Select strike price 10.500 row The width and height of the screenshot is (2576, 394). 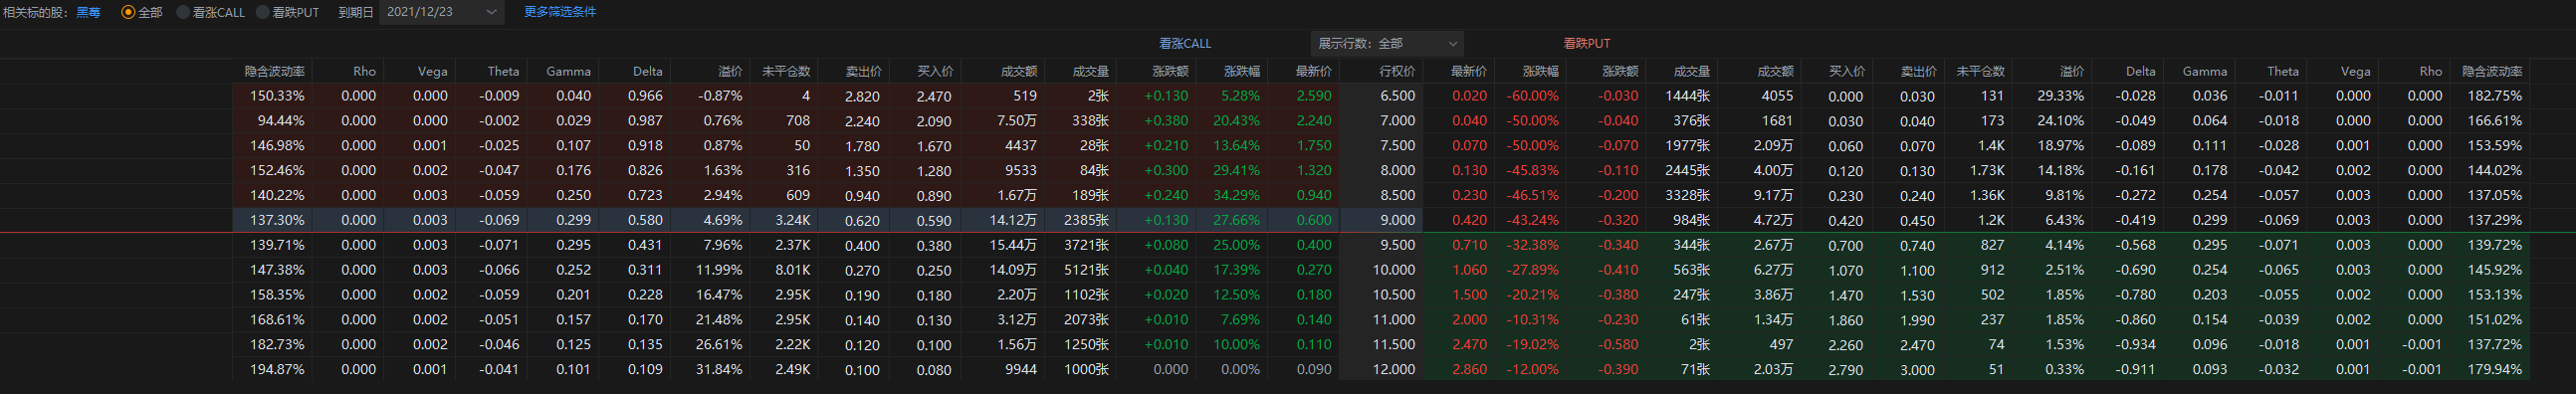(x=1393, y=295)
